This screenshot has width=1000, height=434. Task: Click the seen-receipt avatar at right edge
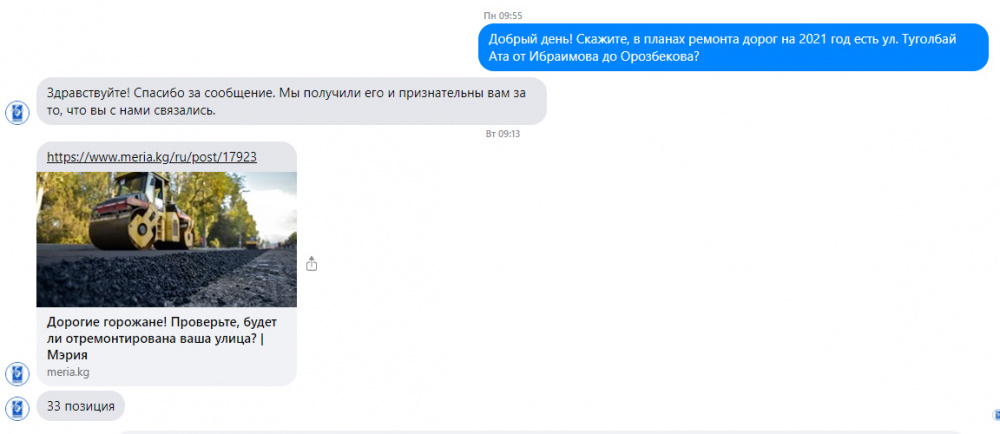[996, 414]
